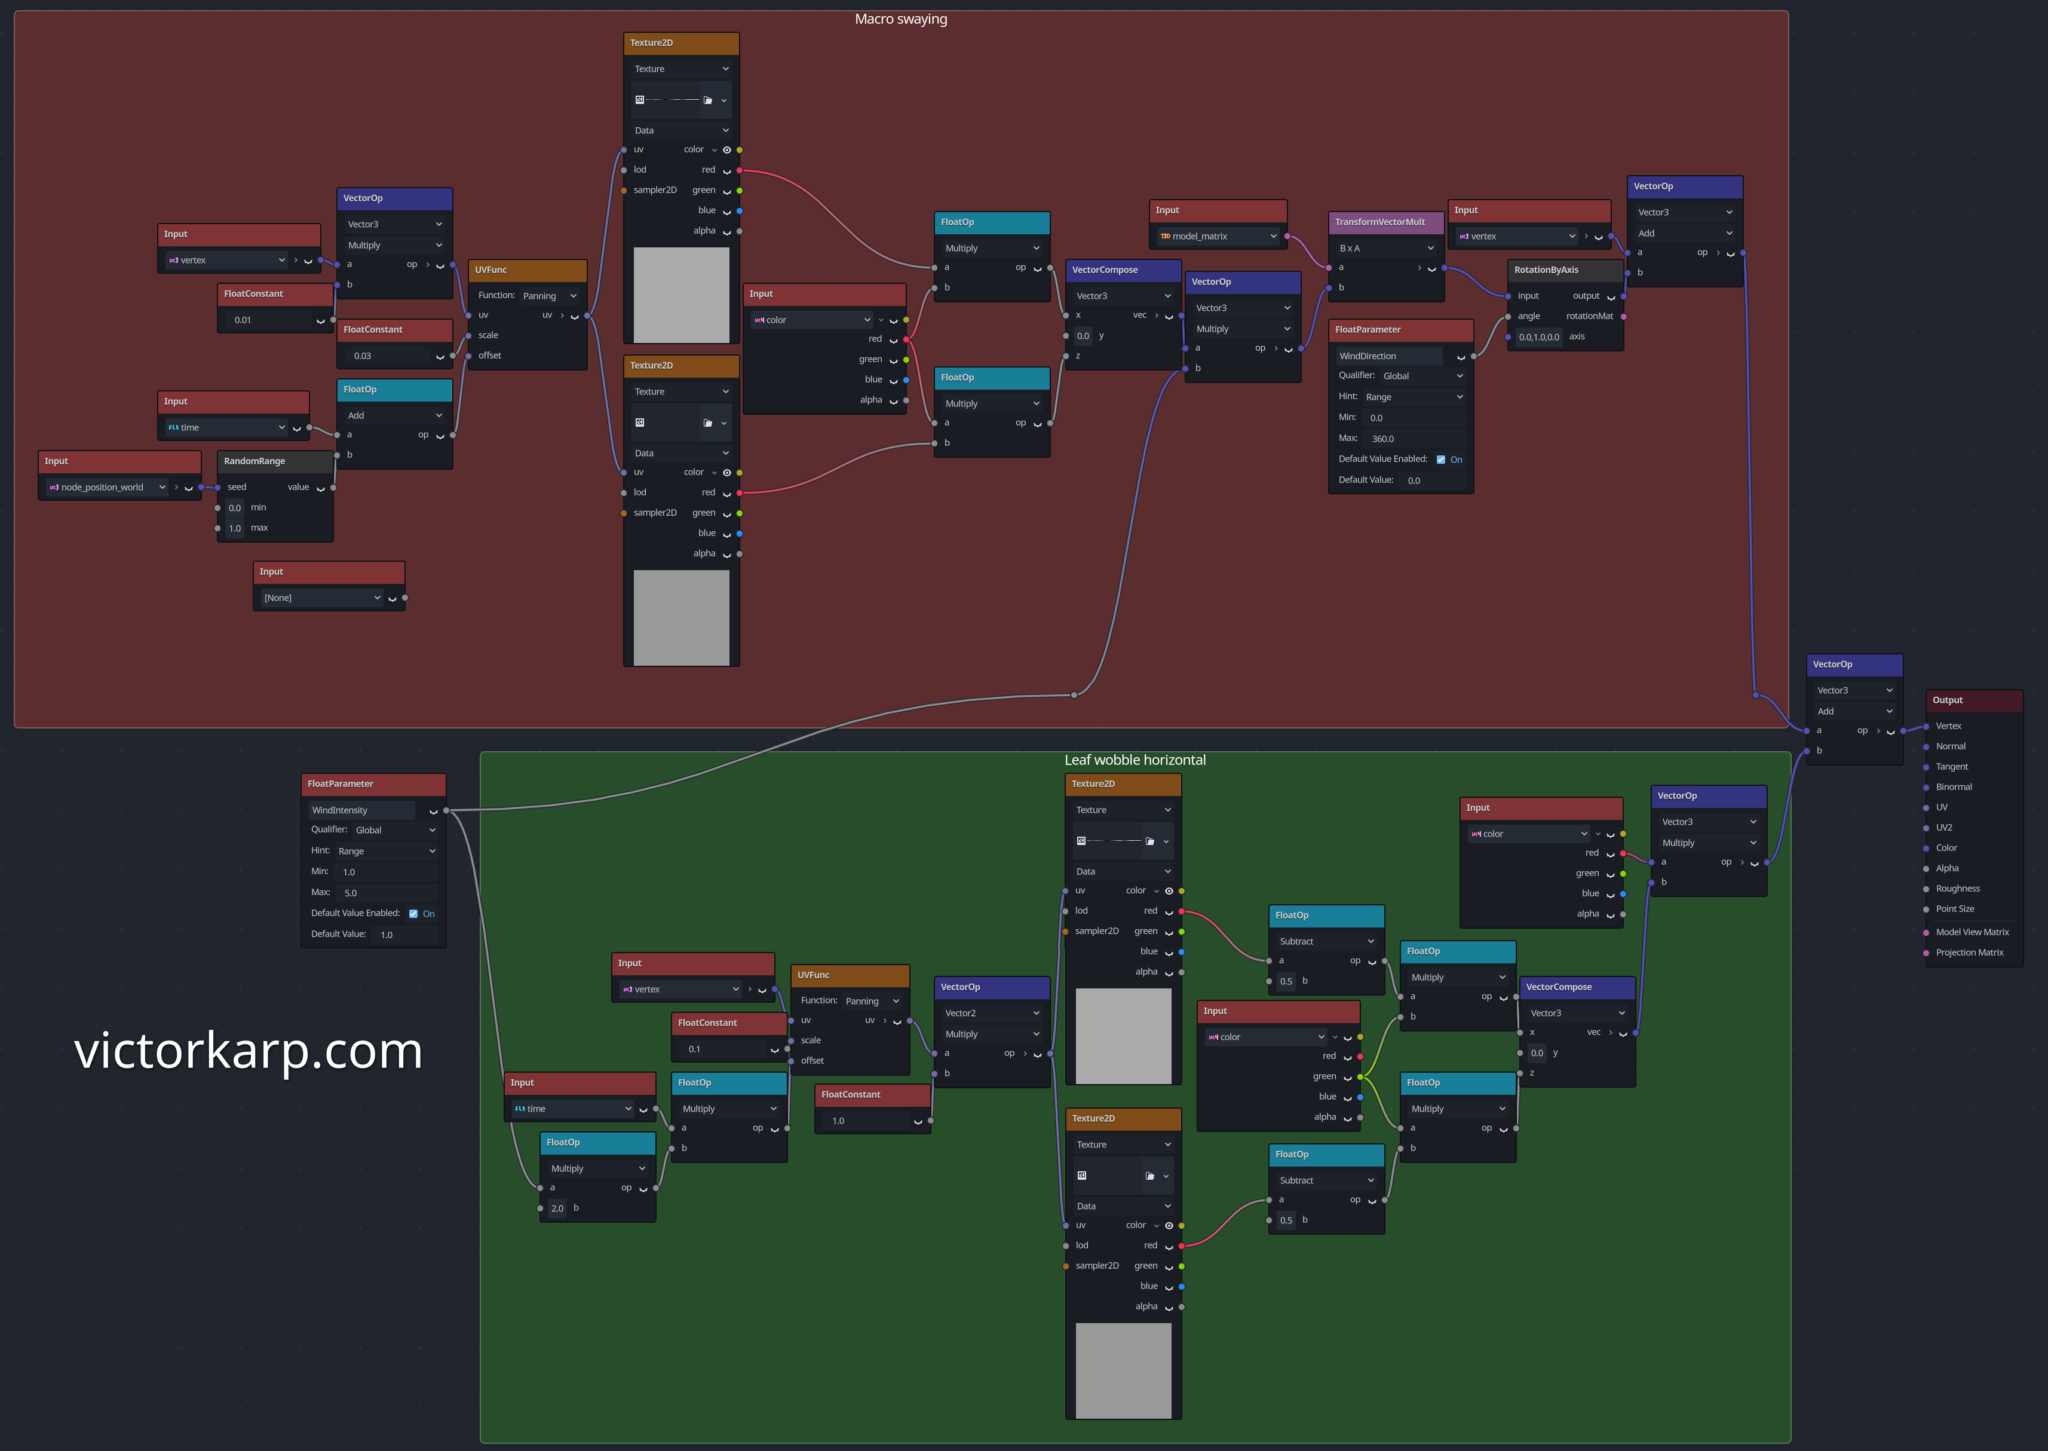The height and width of the screenshot is (1451, 2048).
Task: Click preview icon on FloatConstant 0.01 node
Action: [320, 321]
